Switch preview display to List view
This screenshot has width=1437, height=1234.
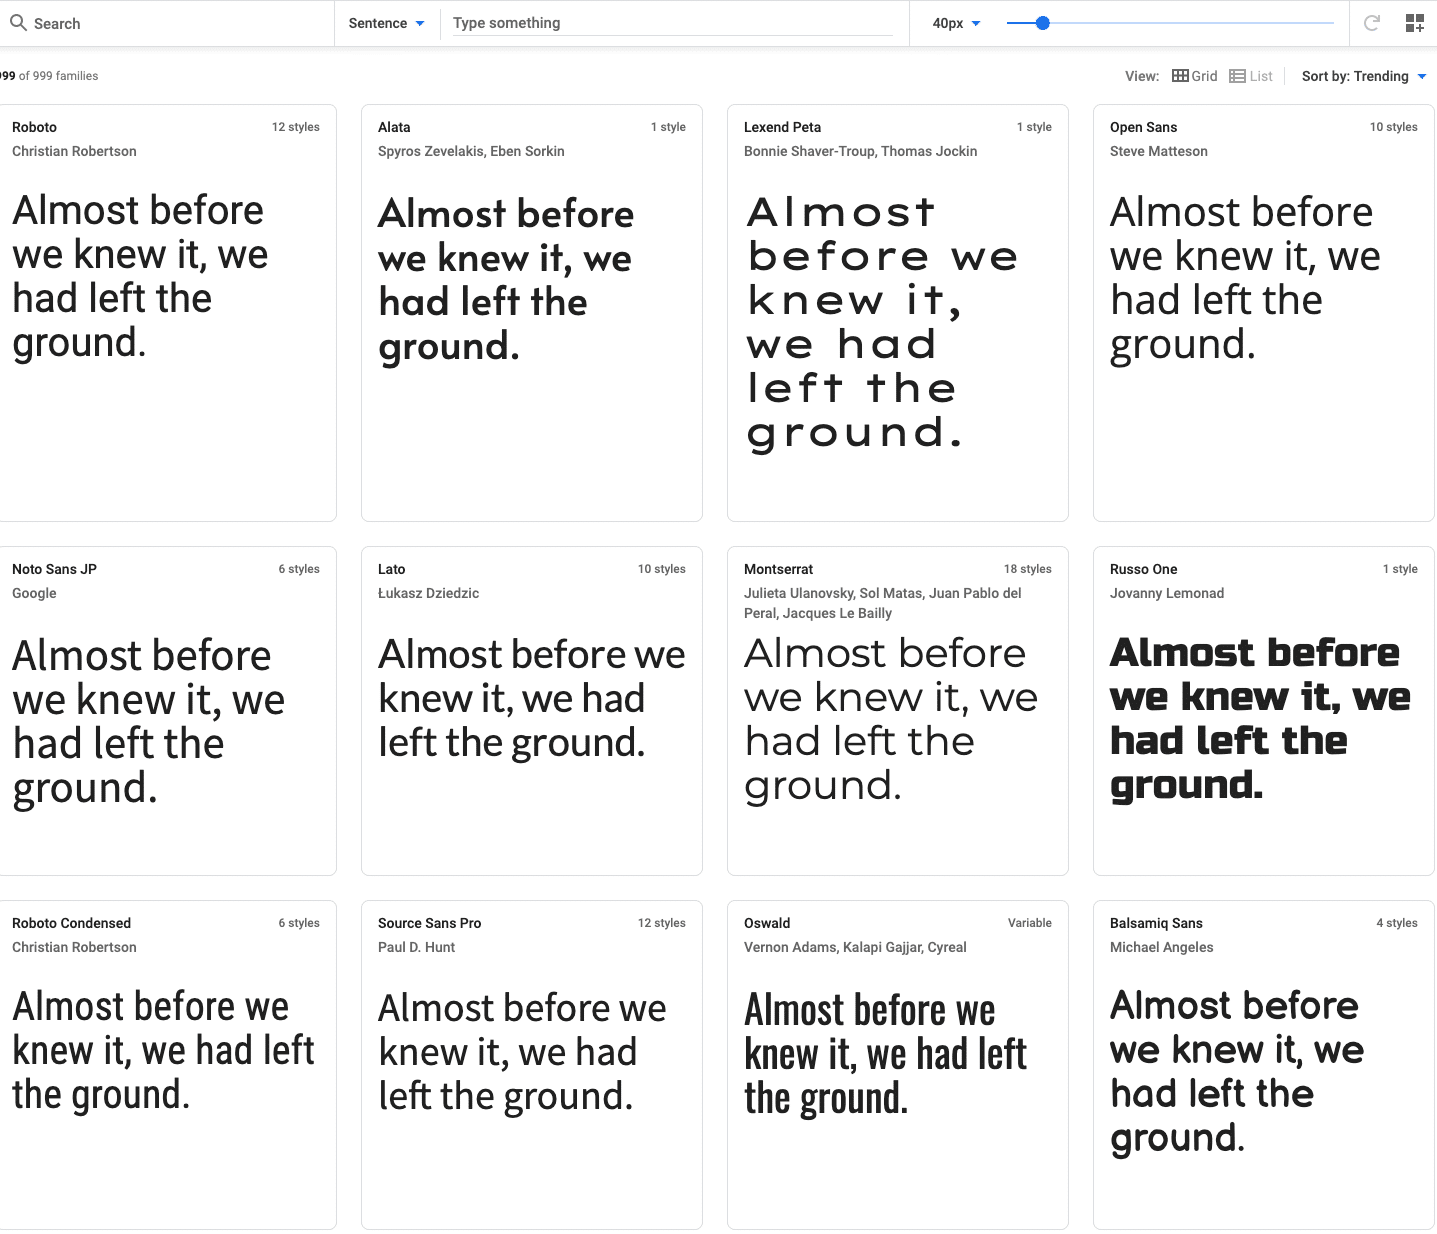1252,75
